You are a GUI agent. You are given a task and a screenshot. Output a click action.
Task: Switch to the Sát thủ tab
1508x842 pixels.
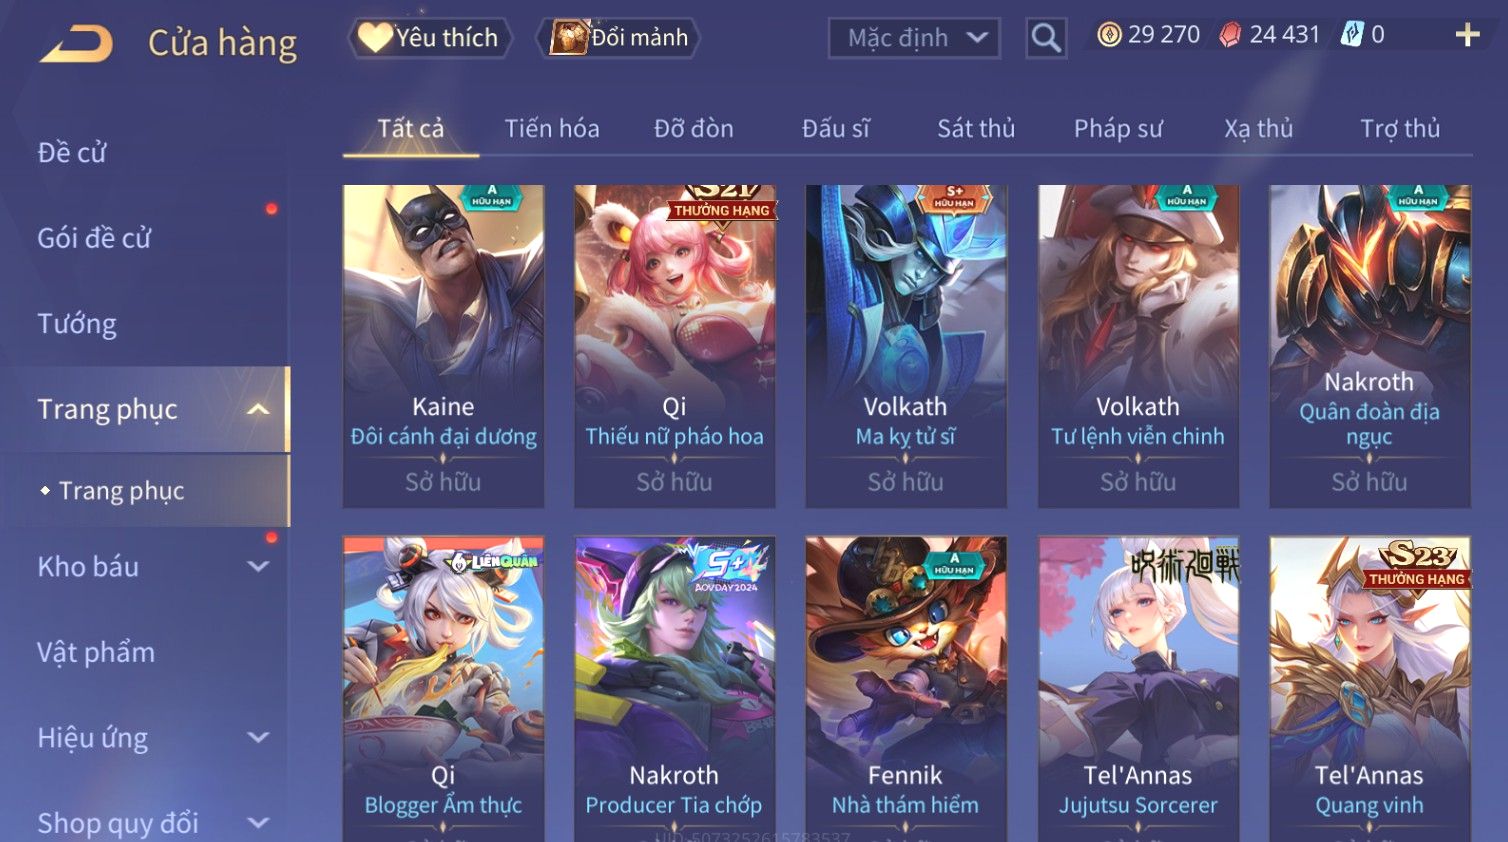point(976,129)
